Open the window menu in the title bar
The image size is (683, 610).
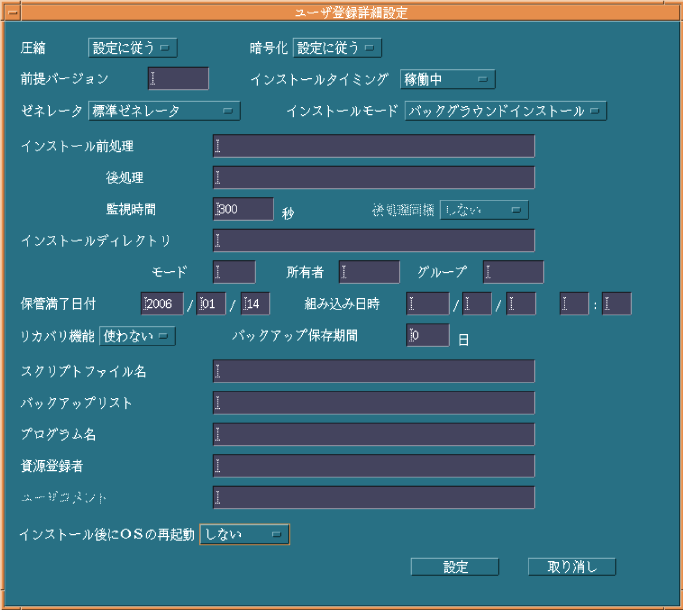coord(13,13)
